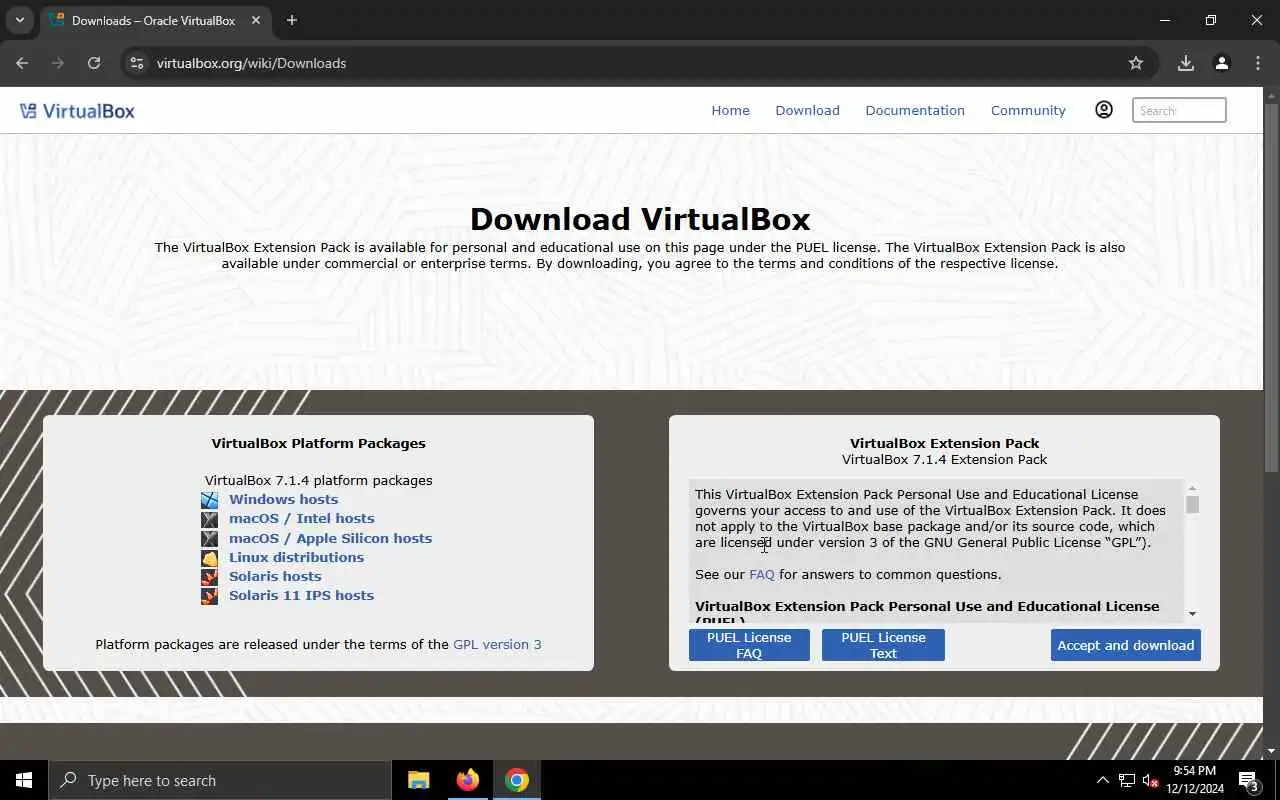The height and width of the screenshot is (800, 1280).
Task: Click the Windows hosts platform icon
Action: pos(209,500)
